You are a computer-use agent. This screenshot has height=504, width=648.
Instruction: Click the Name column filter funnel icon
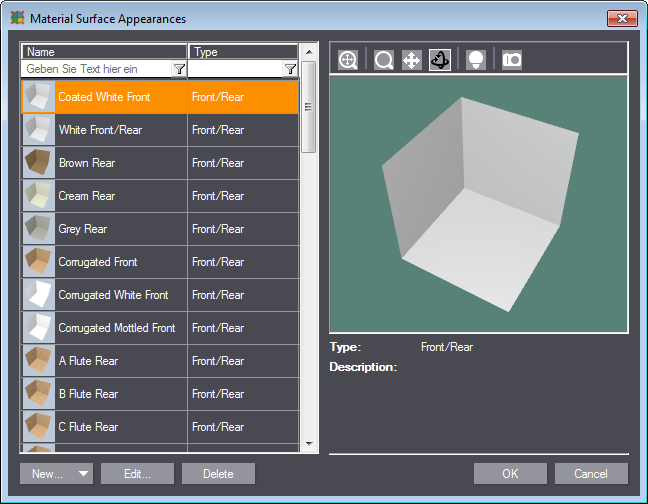tap(179, 69)
